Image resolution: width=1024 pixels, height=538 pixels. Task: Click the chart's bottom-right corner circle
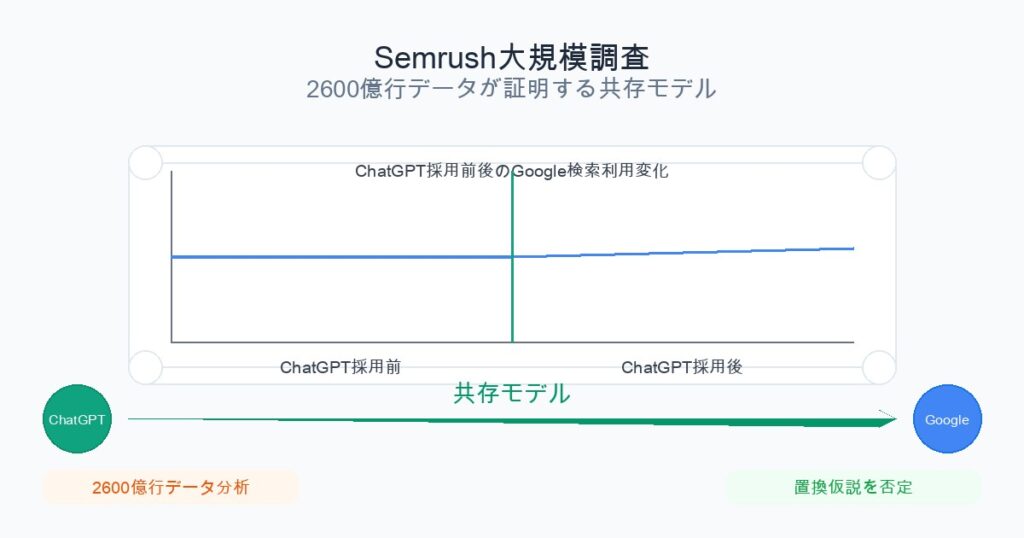coord(879,367)
